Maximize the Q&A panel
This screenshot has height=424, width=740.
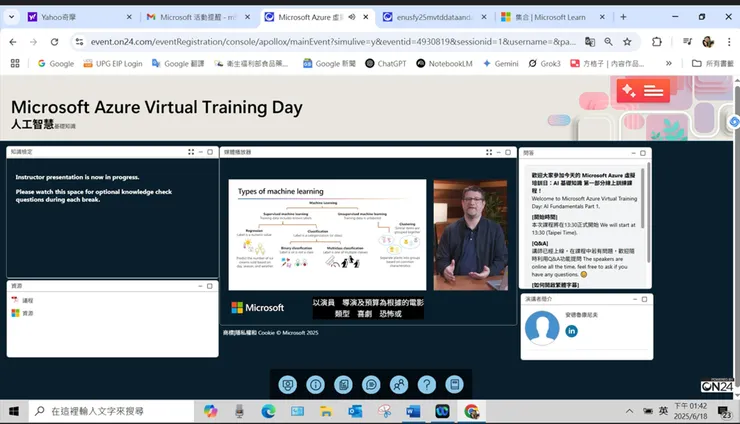[x=645, y=153]
